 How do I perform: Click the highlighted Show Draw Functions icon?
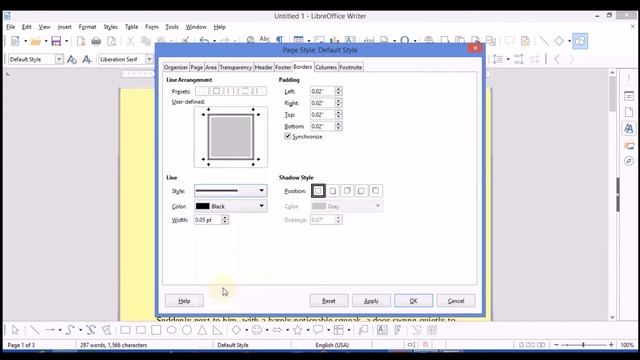pyautogui.click(x=580, y=41)
